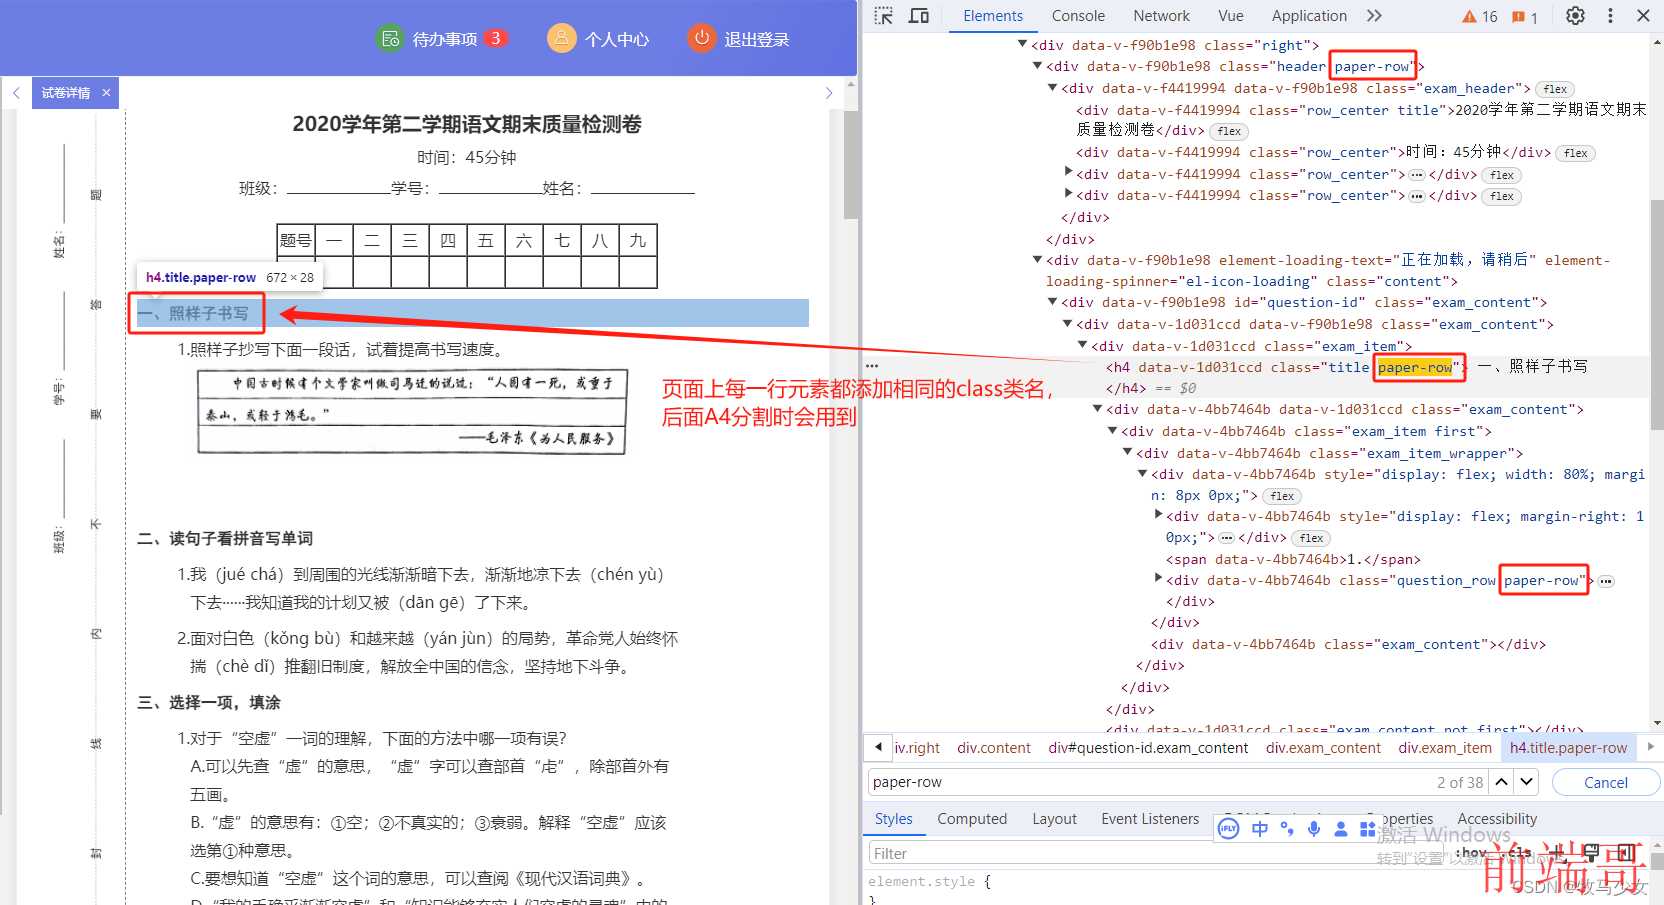Open the Vue devtools tab
Image resolution: width=1664 pixels, height=905 pixels.
pos(1231,16)
